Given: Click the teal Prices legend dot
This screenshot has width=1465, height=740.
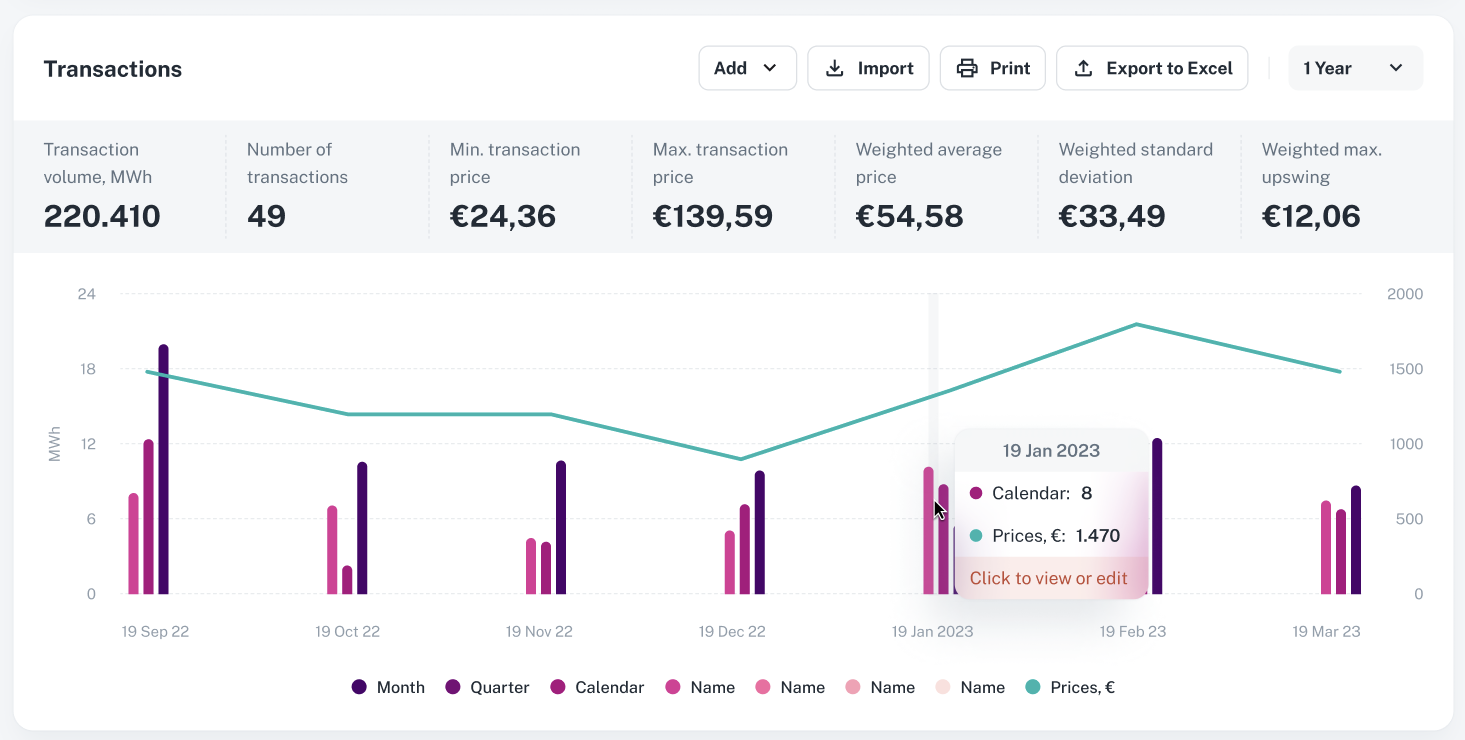Looking at the screenshot, I should [x=1033, y=687].
